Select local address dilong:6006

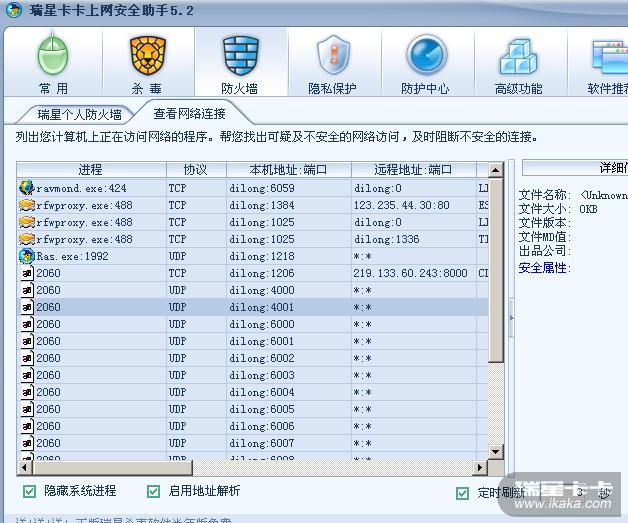coord(262,426)
